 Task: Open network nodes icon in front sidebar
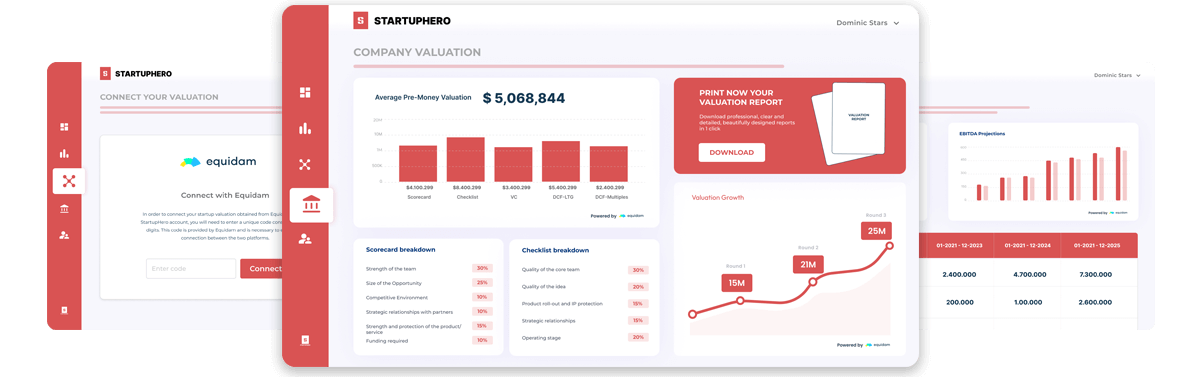click(x=305, y=164)
